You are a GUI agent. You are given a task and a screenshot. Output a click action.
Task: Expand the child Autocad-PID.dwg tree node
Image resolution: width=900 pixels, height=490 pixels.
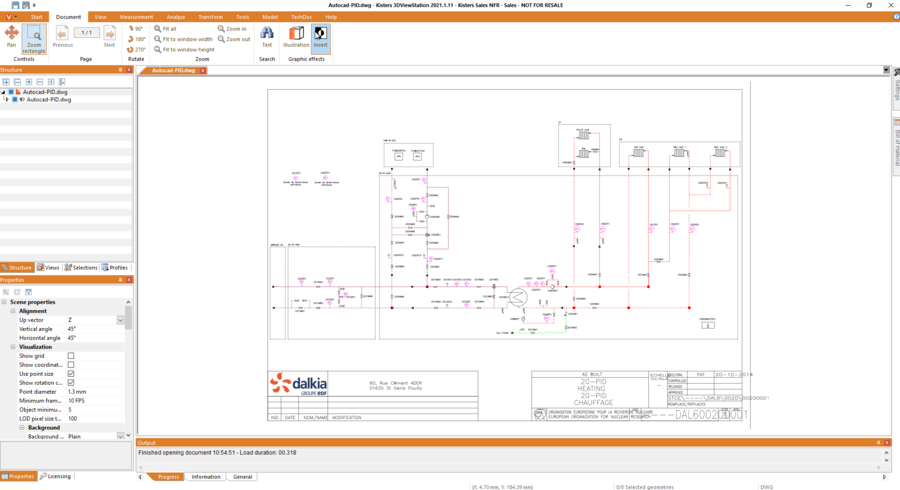pyautogui.click(x=7, y=99)
